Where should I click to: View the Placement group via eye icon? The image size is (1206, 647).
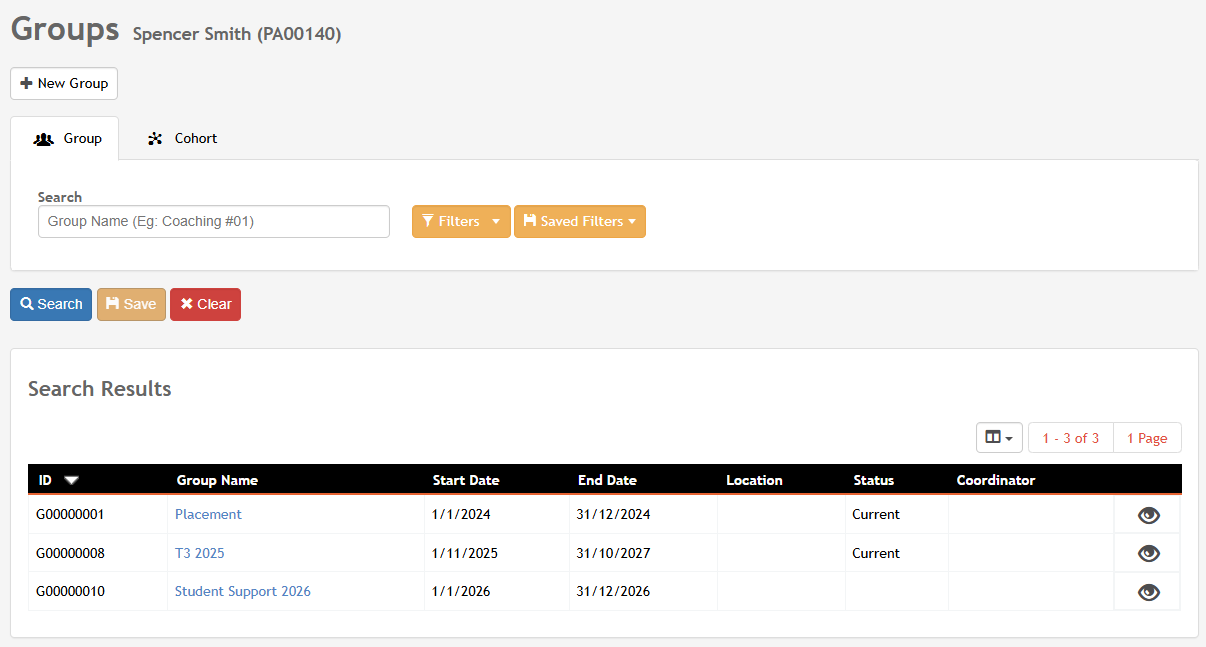coord(1149,515)
